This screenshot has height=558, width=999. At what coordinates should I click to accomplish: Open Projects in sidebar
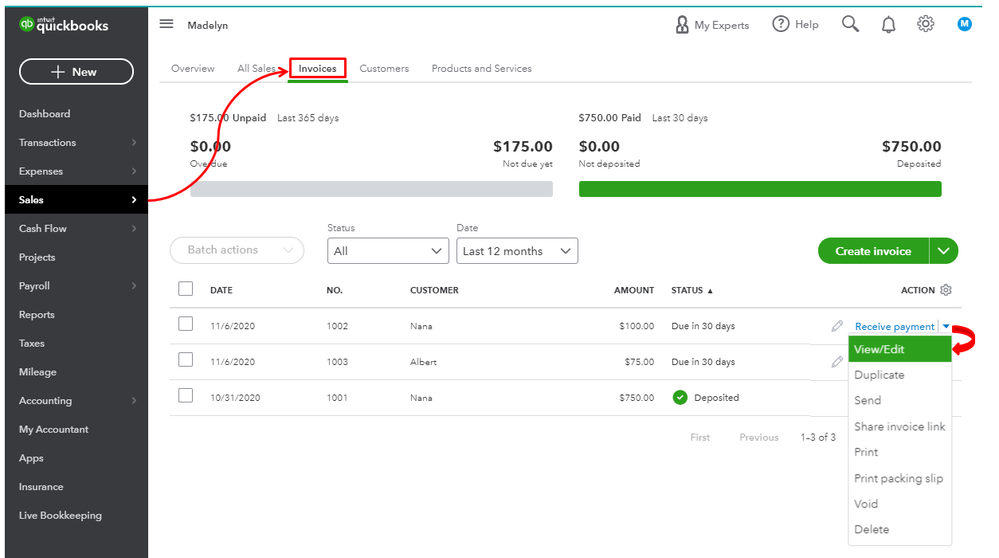[x=37, y=257]
